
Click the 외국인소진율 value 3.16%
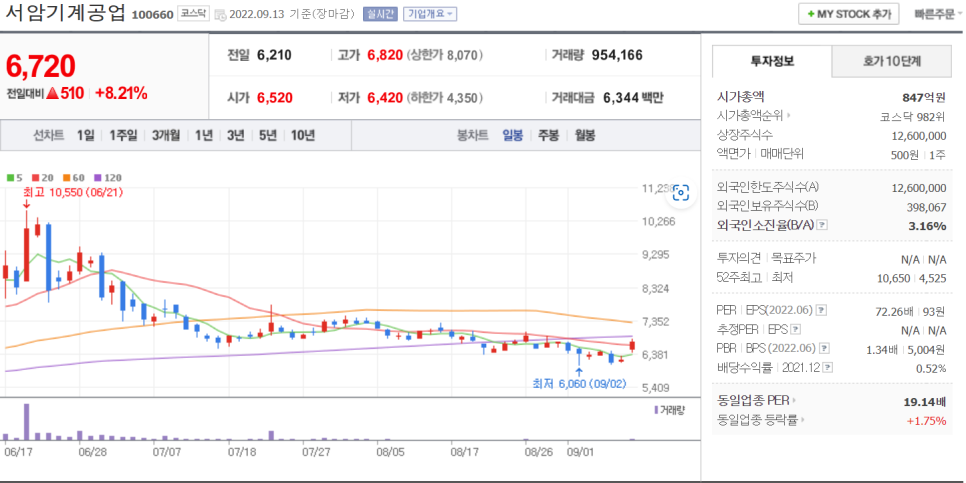927,226
